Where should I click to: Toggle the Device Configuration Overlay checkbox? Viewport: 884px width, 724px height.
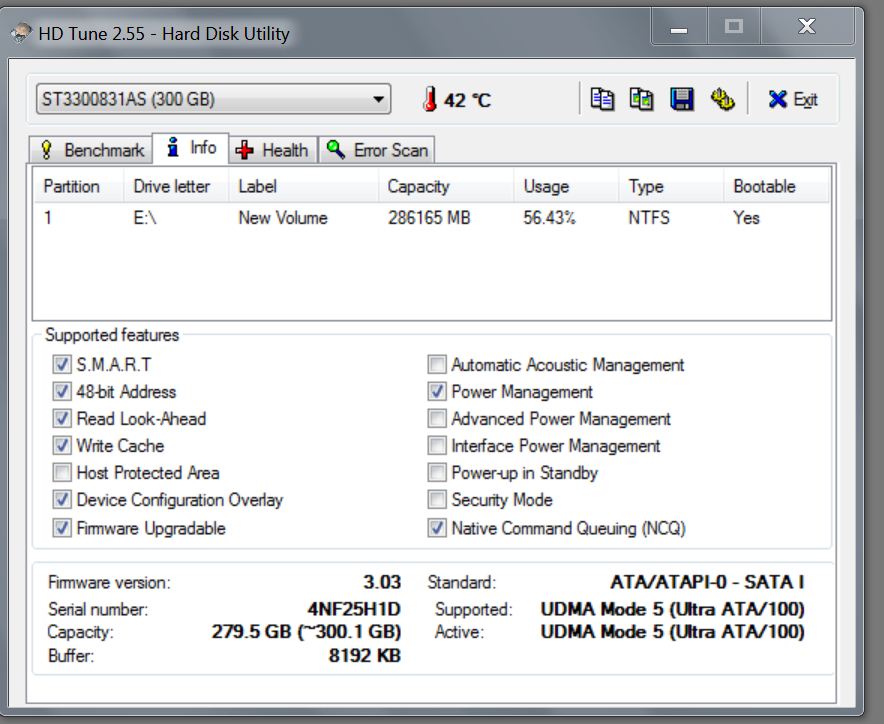click(x=62, y=500)
